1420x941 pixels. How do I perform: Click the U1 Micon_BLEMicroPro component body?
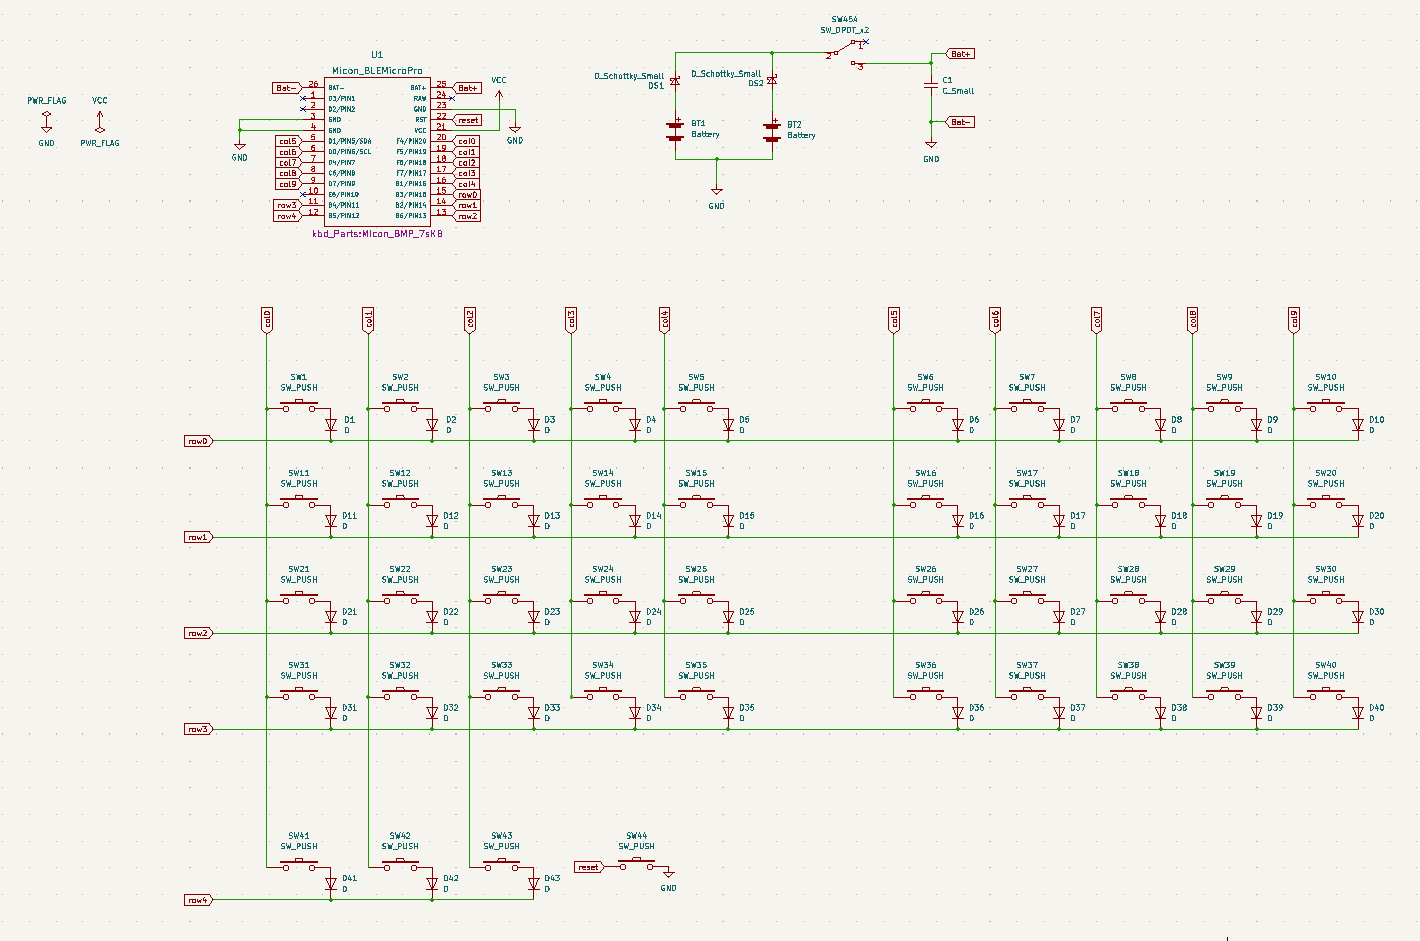click(377, 151)
